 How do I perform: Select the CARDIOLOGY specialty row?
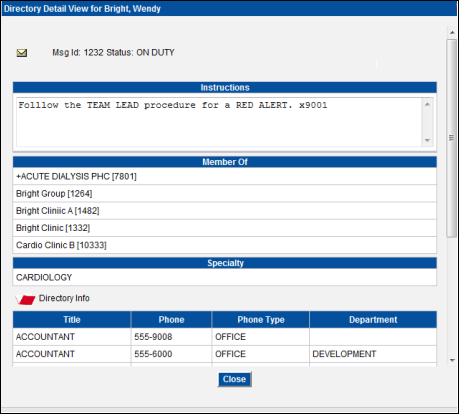pyautogui.click(x=225, y=277)
